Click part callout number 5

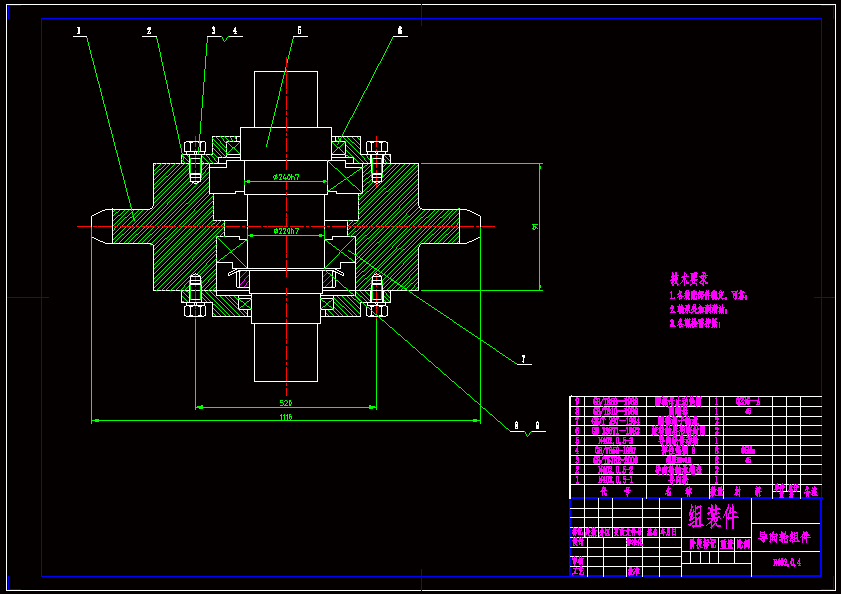[299, 31]
